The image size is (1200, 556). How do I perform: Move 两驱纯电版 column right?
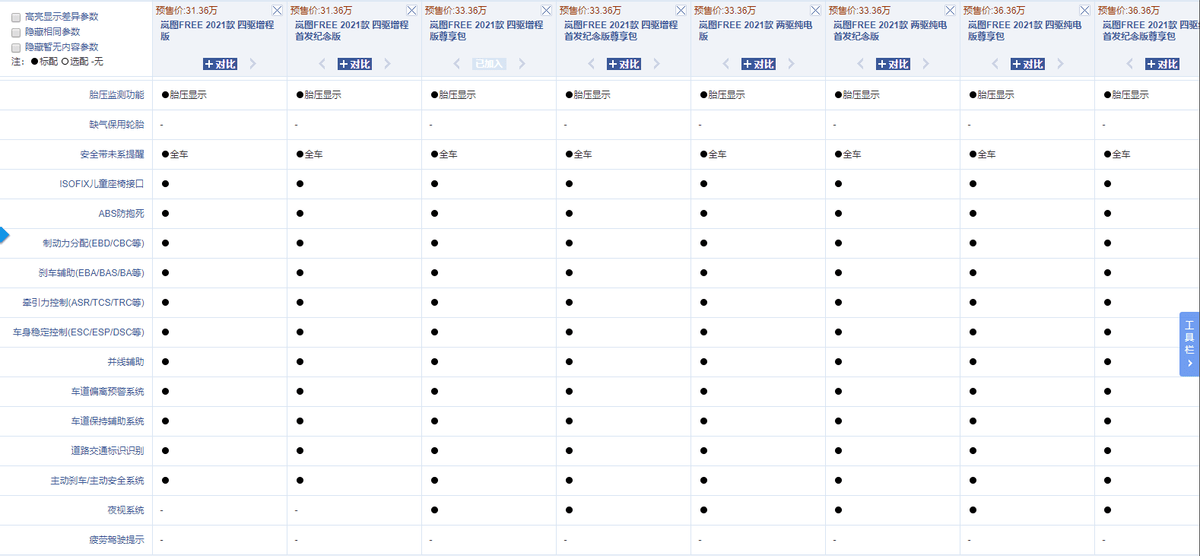tap(791, 64)
